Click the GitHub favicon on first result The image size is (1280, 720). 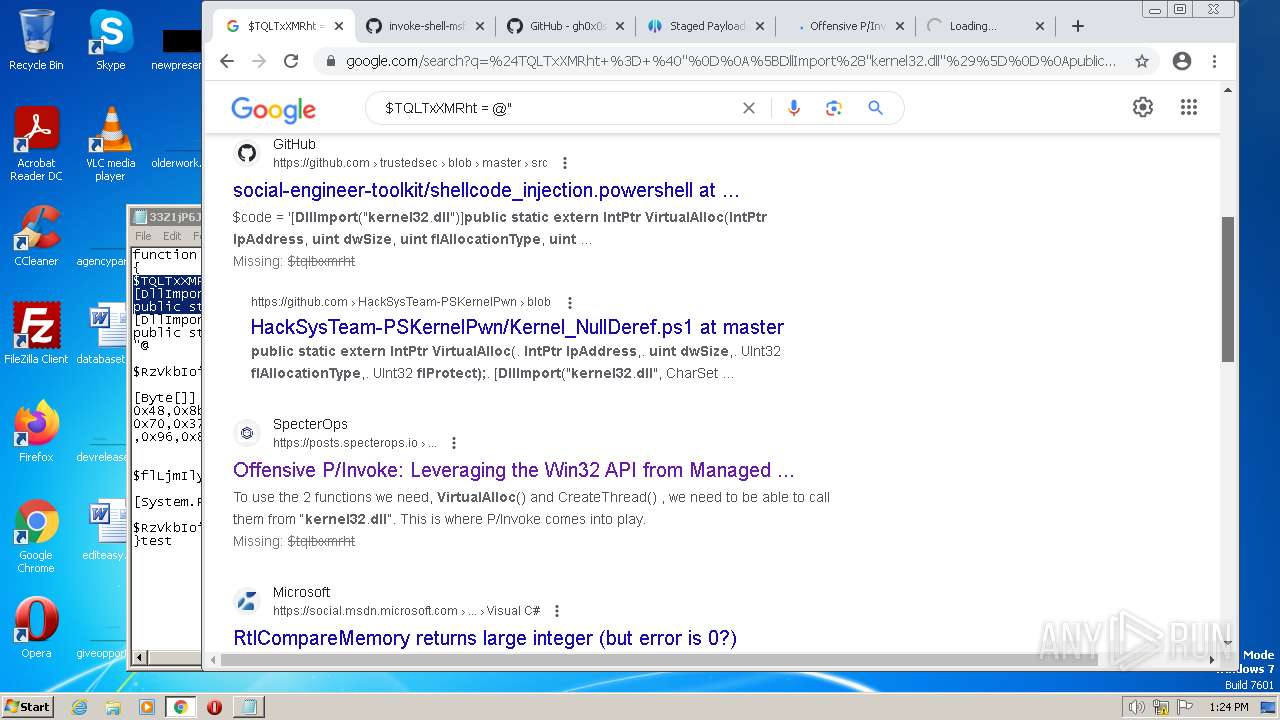click(x=247, y=153)
